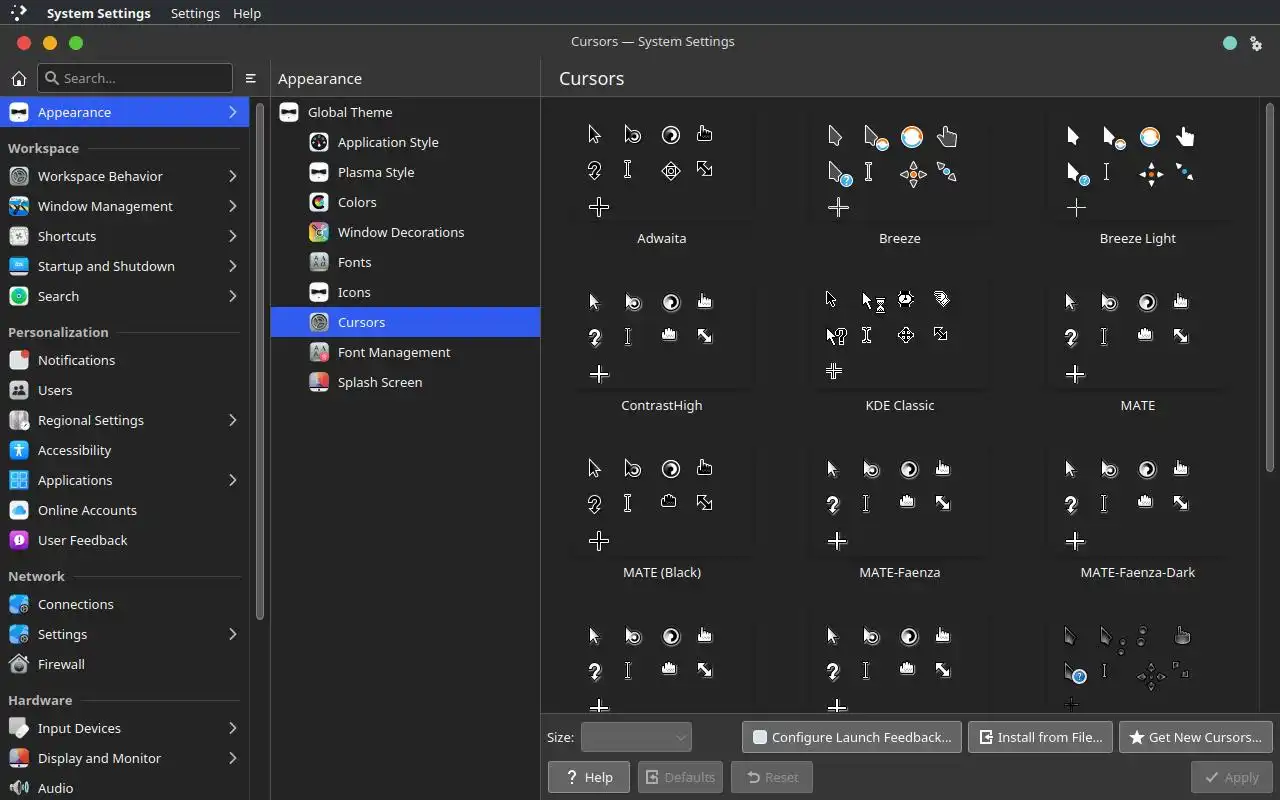This screenshot has width=1280, height=800.
Task: Click the Font Management icon
Action: (319, 352)
